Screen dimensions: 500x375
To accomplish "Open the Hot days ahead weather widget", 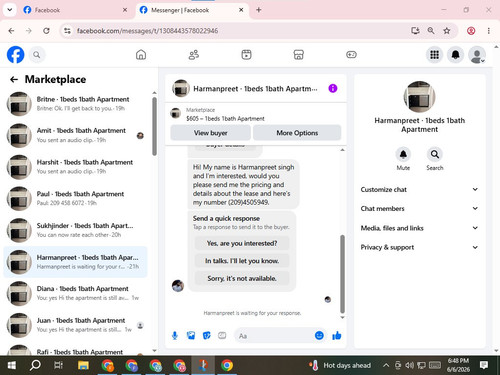I will (340, 365).
